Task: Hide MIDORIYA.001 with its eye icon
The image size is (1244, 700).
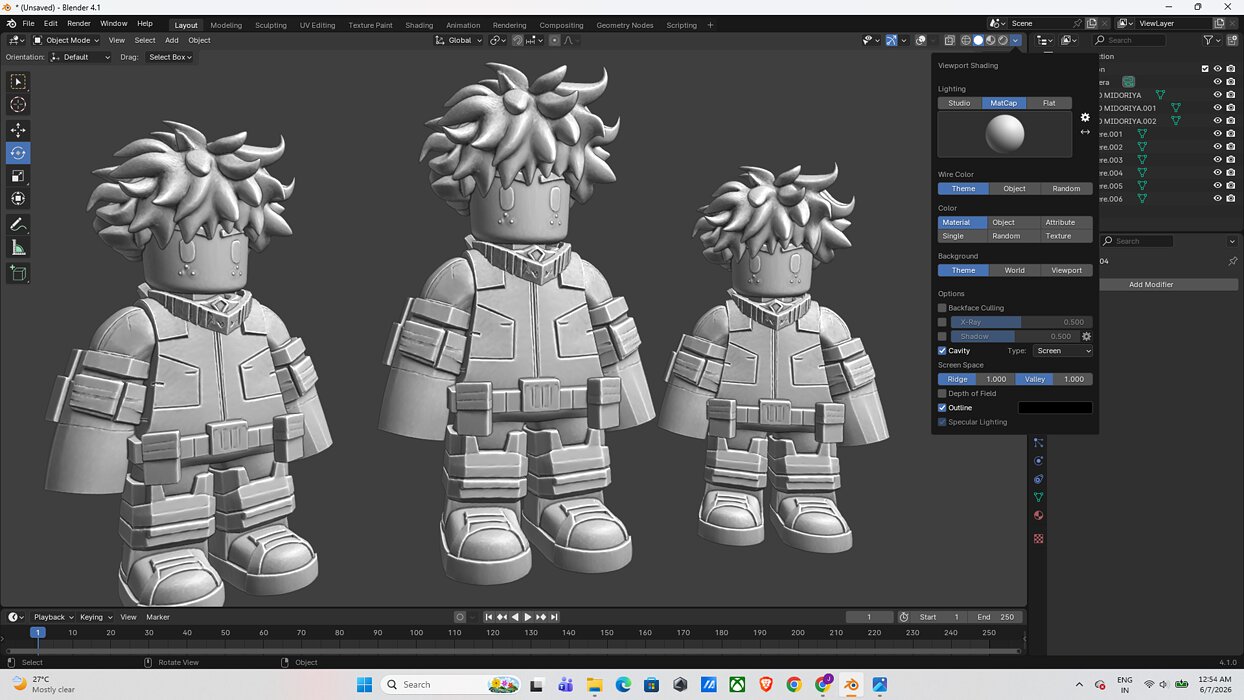Action: tap(1218, 108)
